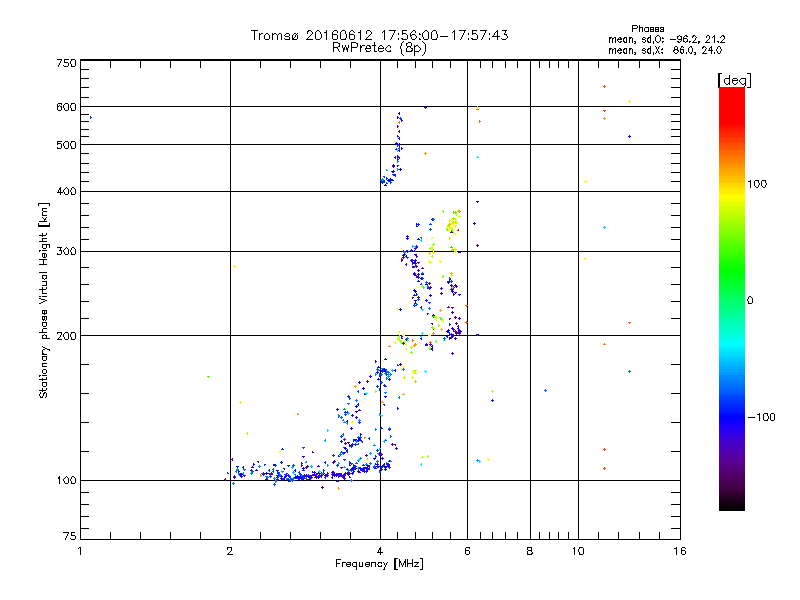Click the '100' y-axis tick label
The image size is (800, 600).
pyautogui.click(x=66, y=480)
